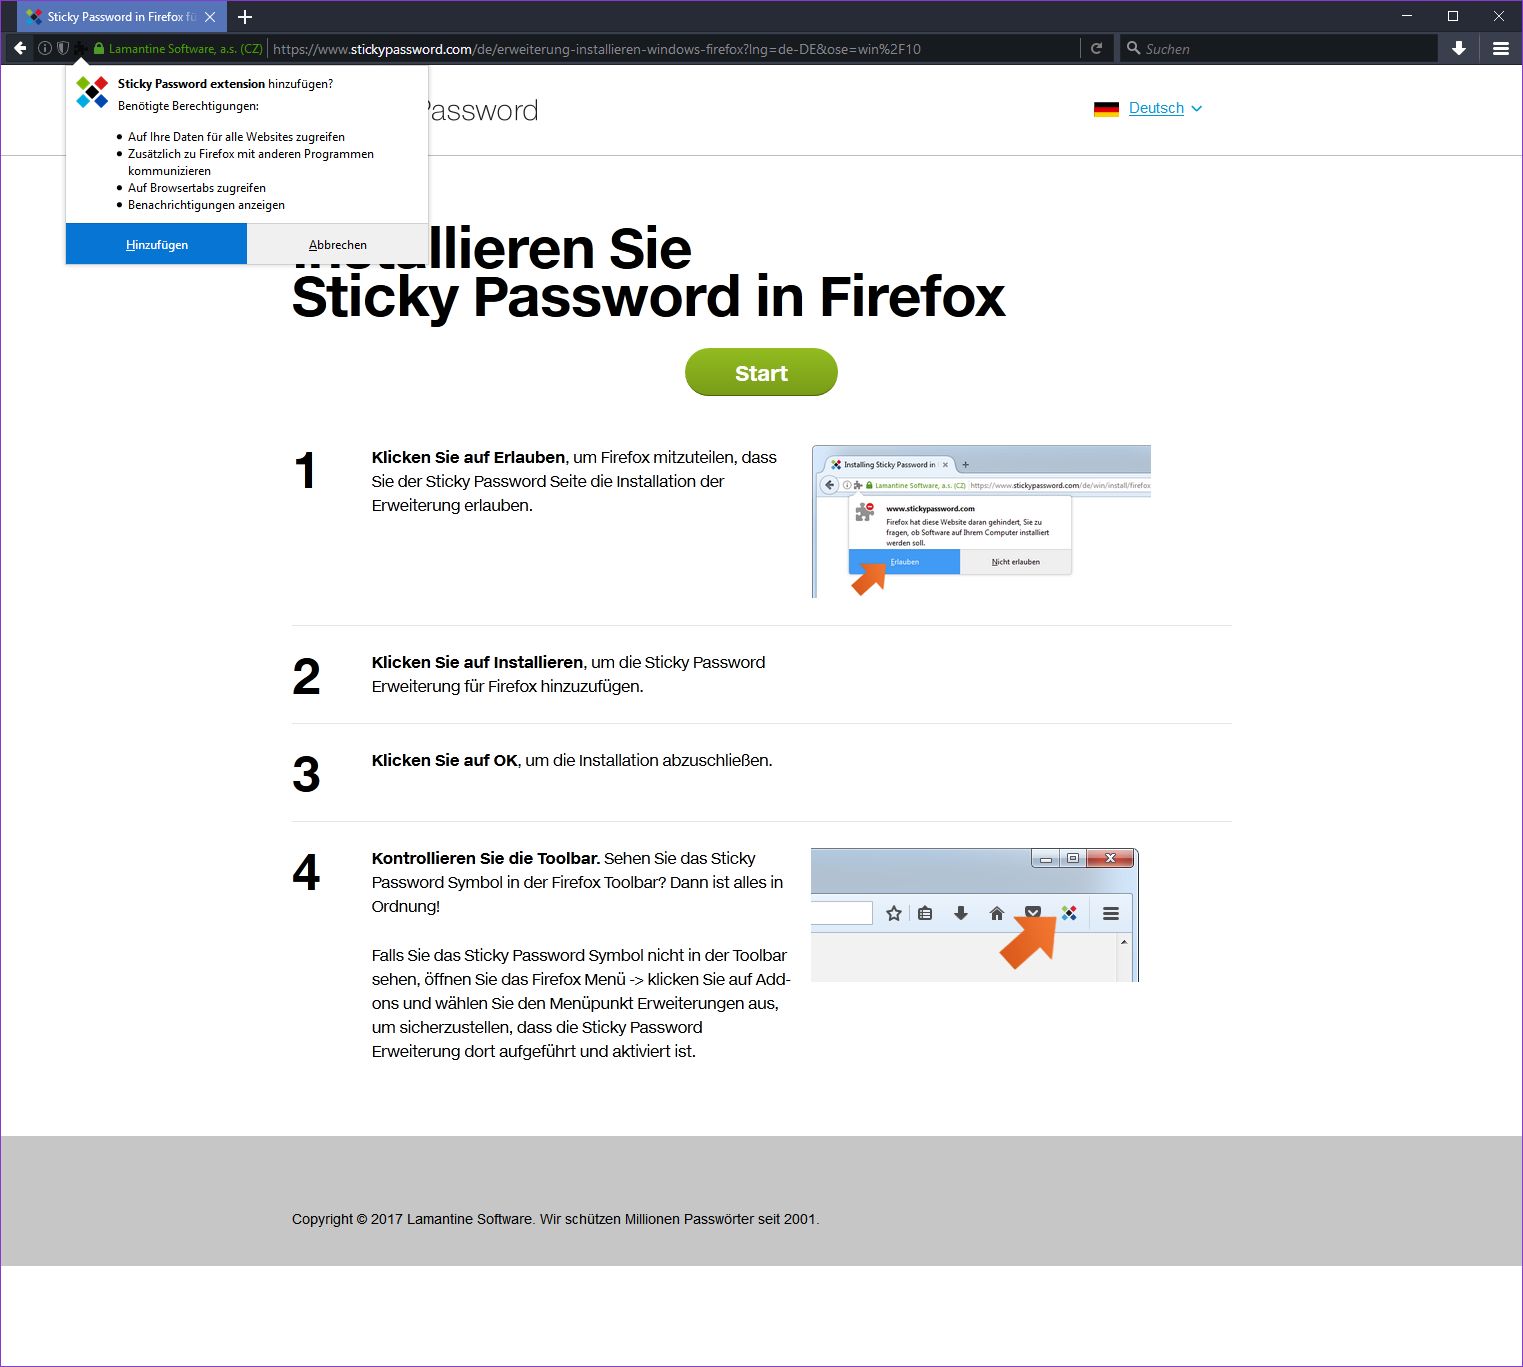Click the tracking protection shield icon

[x=63, y=48]
